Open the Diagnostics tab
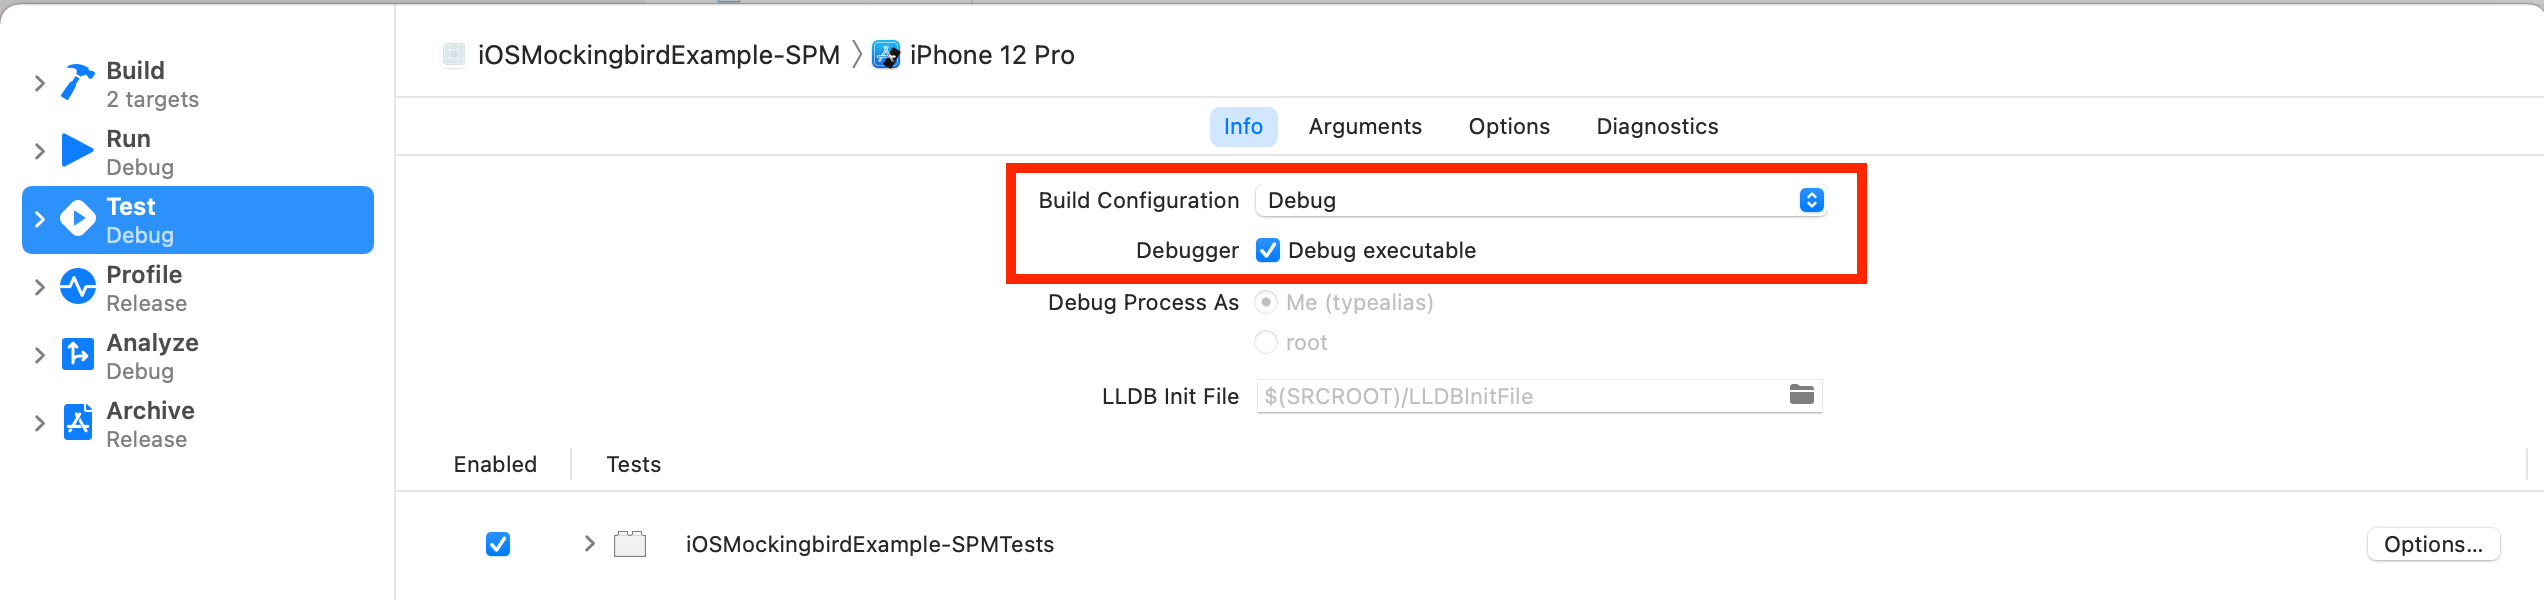The height and width of the screenshot is (600, 2544). 1656,126
